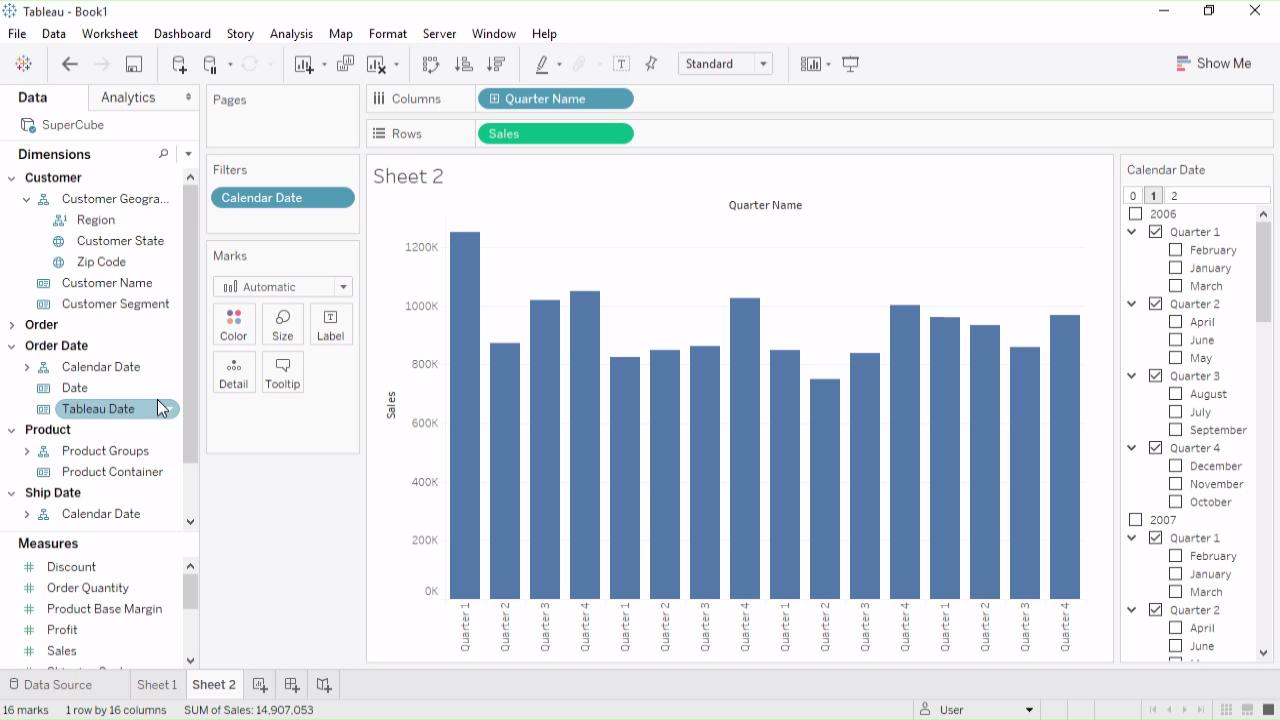Switch to the Sheet 1 tab

pyautogui.click(x=157, y=685)
